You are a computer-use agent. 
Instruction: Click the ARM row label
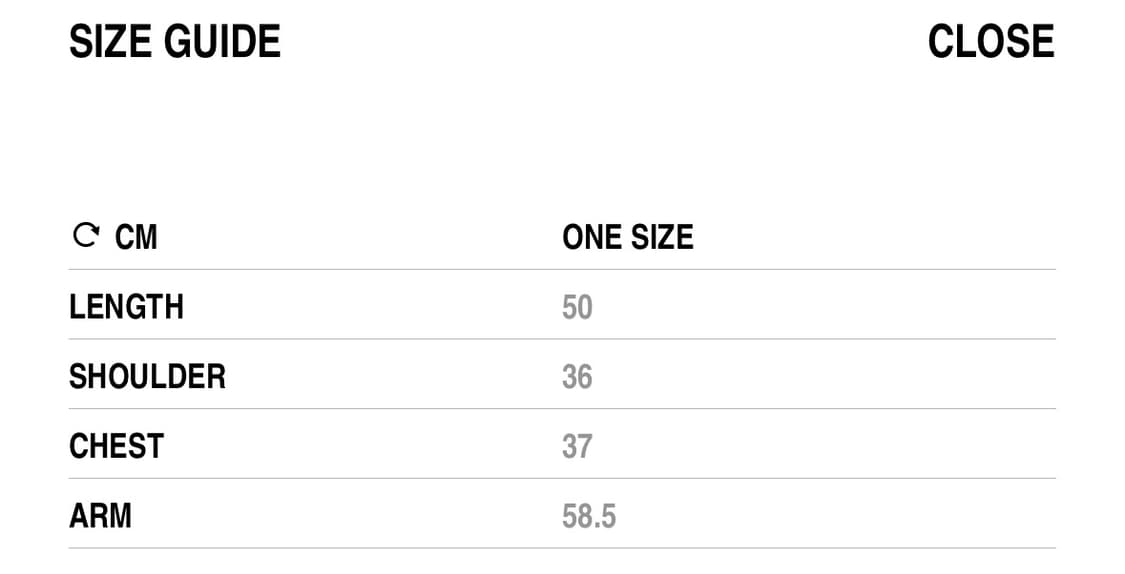(x=100, y=516)
